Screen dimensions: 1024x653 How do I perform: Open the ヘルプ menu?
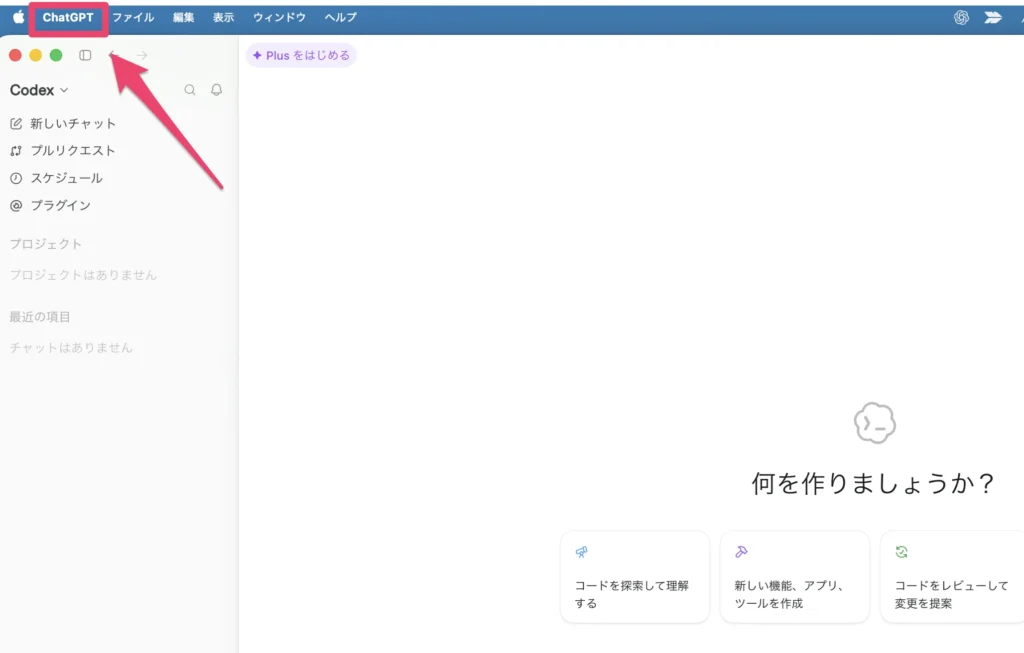pyautogui.click(x=341, y=18)
